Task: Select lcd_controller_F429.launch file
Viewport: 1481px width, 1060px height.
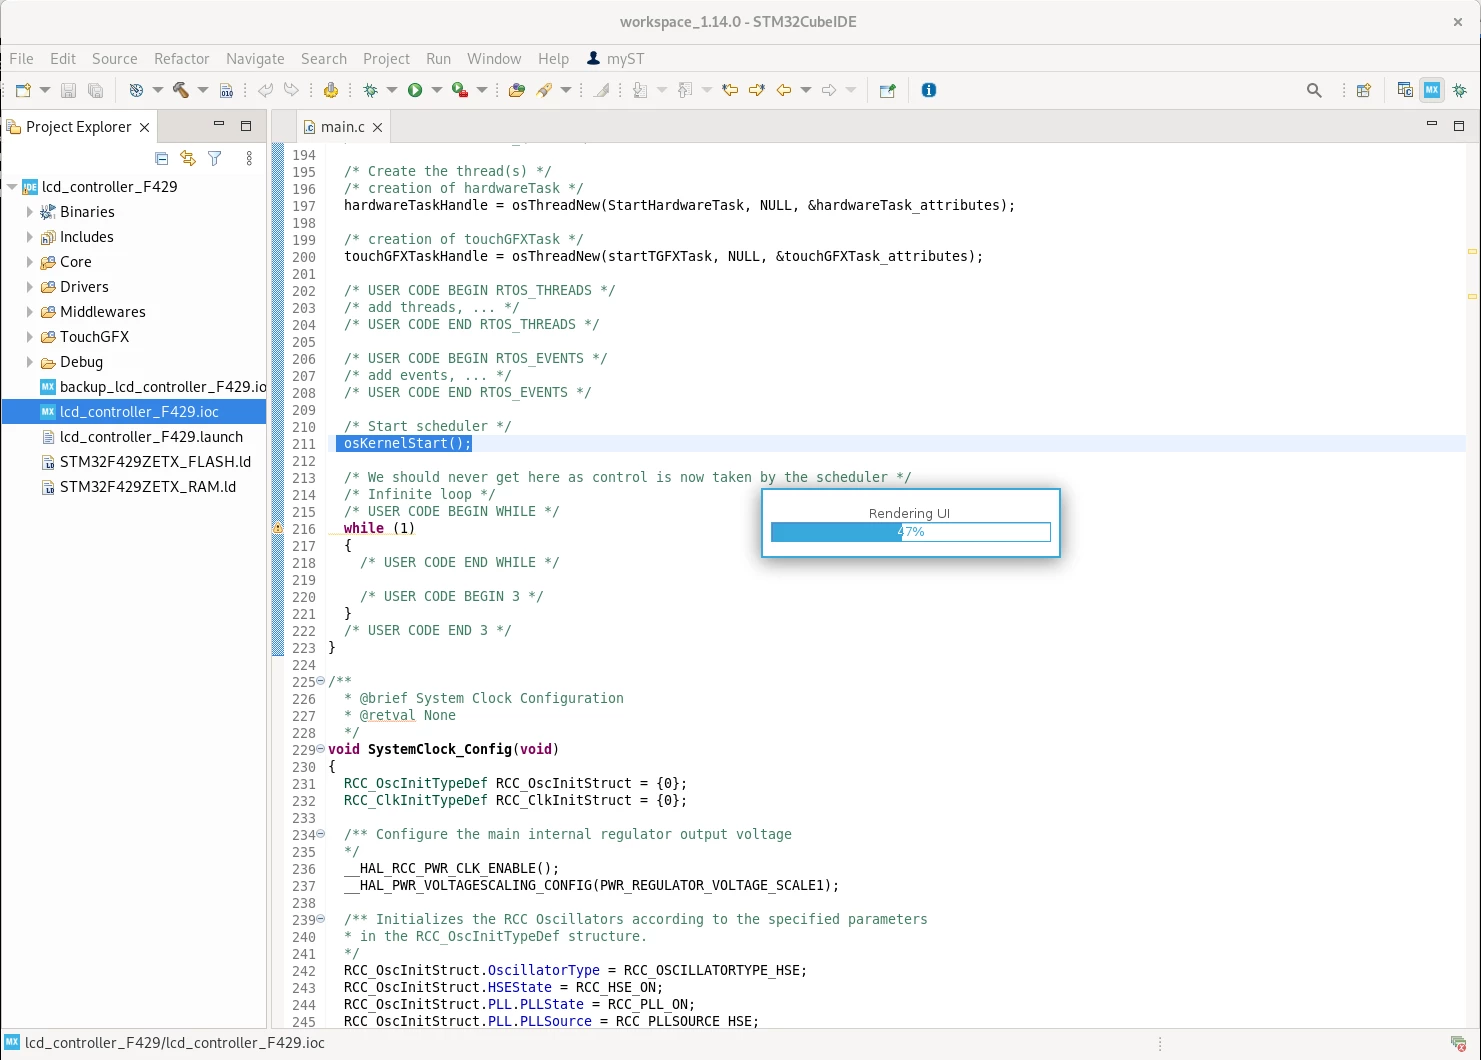Action: tap(151, 437)
